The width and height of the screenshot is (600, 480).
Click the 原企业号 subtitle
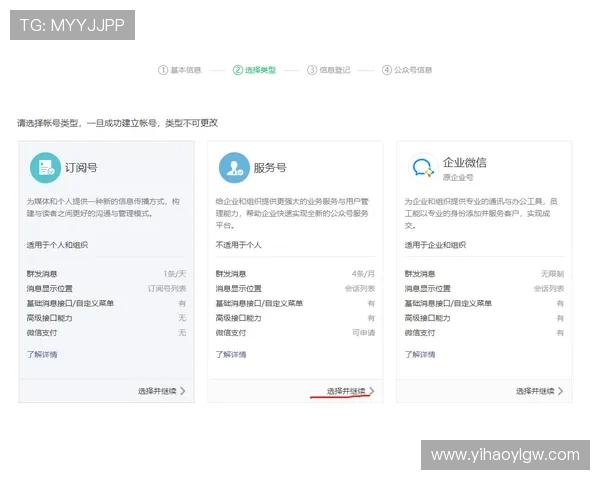pyautogui.click(x=458, y=178)
